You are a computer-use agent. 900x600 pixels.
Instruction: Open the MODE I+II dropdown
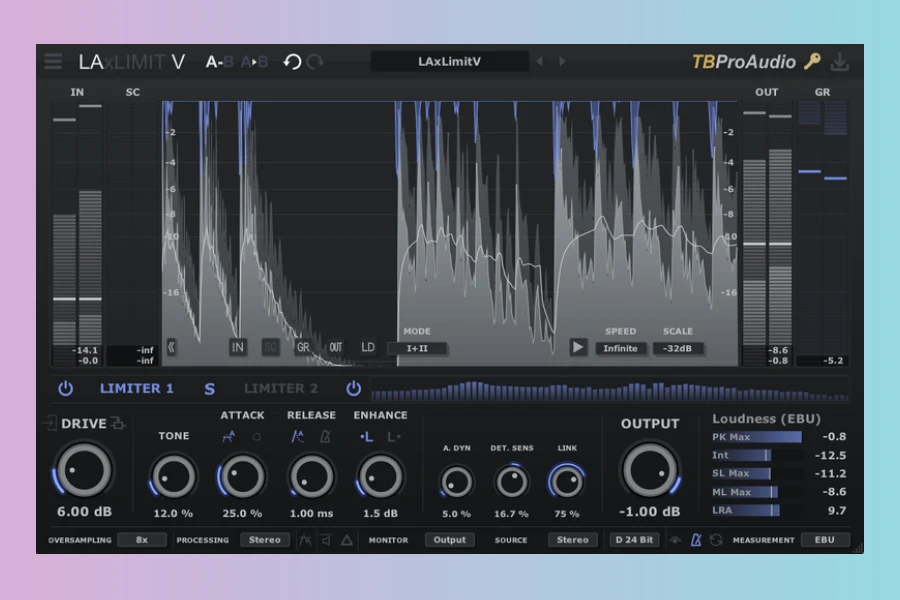pos(417,349)
